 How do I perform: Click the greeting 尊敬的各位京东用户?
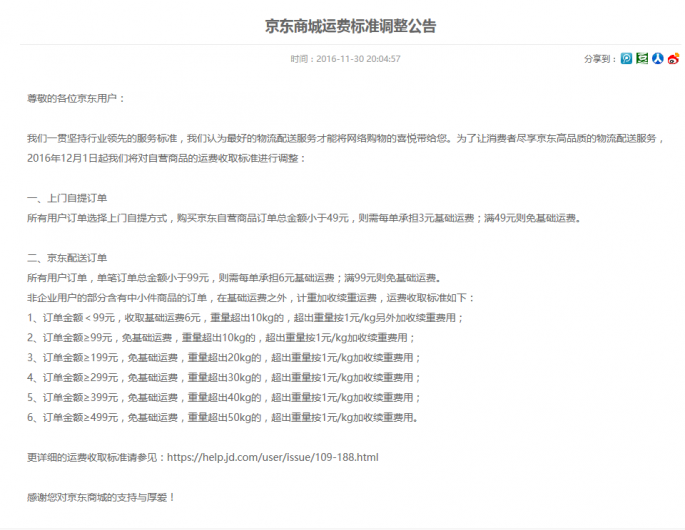coord(76,98)
